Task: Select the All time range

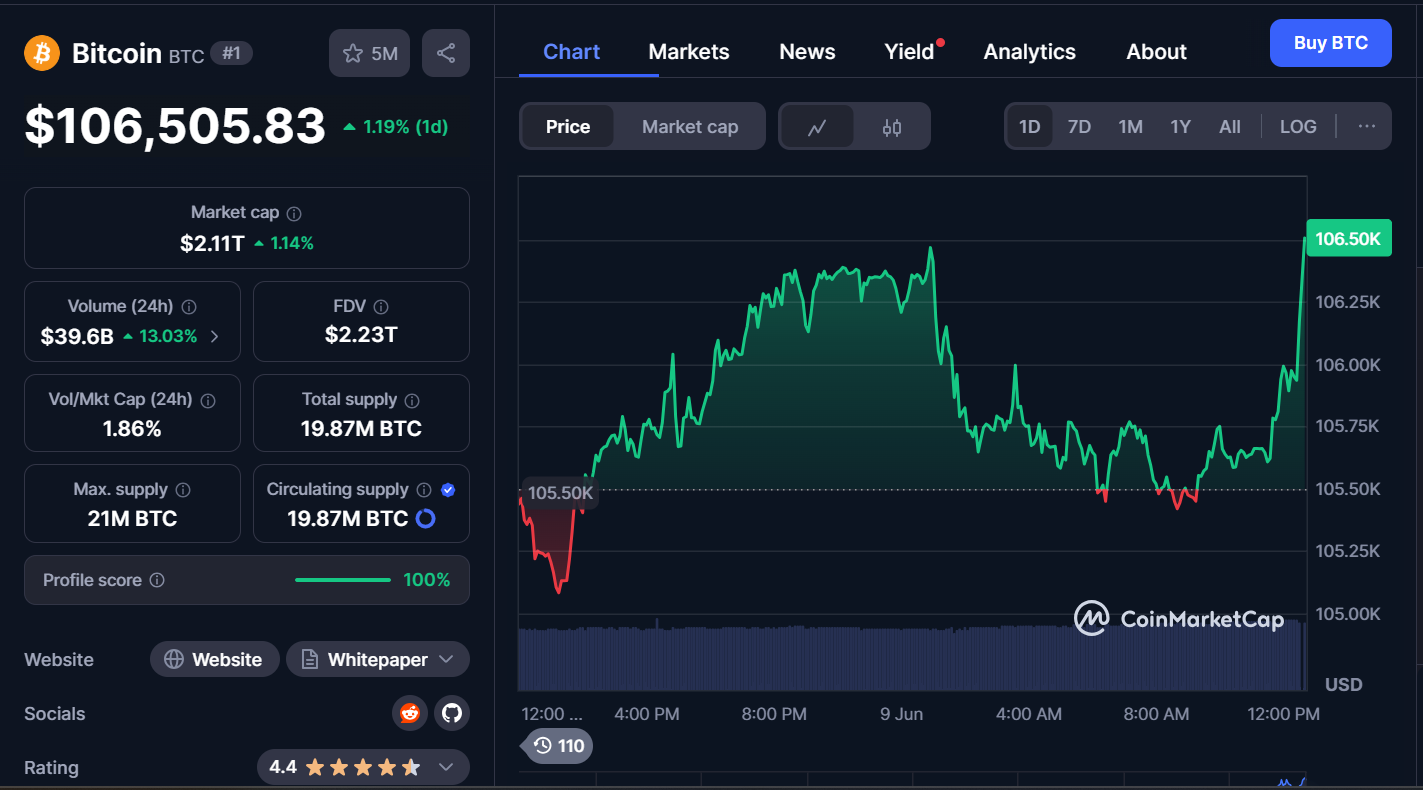Action: click(x=1230, y=127)
